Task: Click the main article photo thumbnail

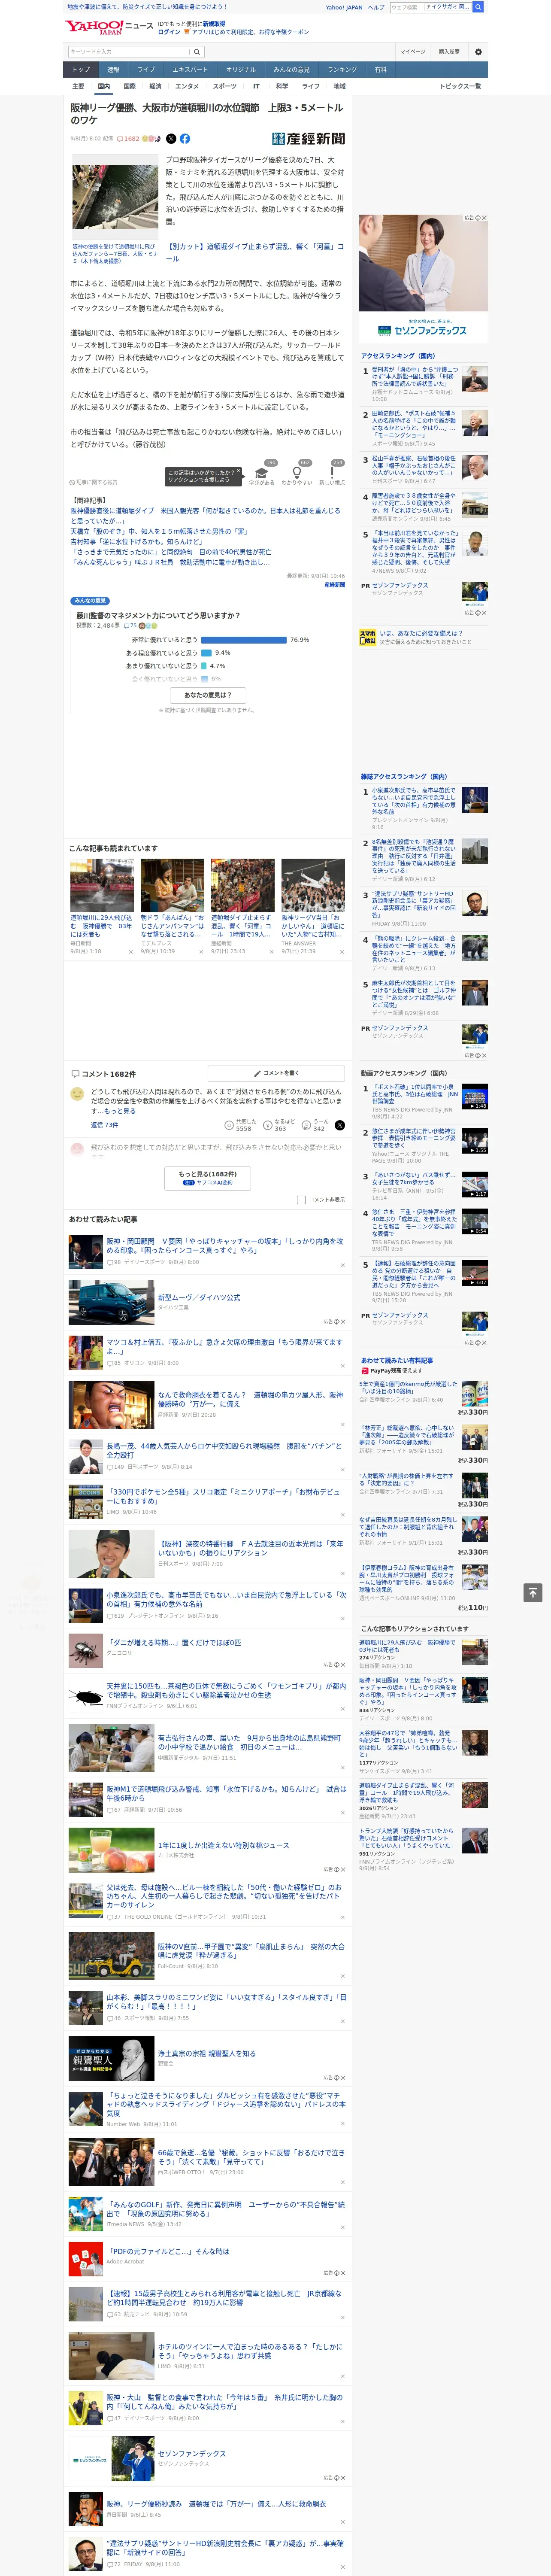Action: tap(114, 197)
